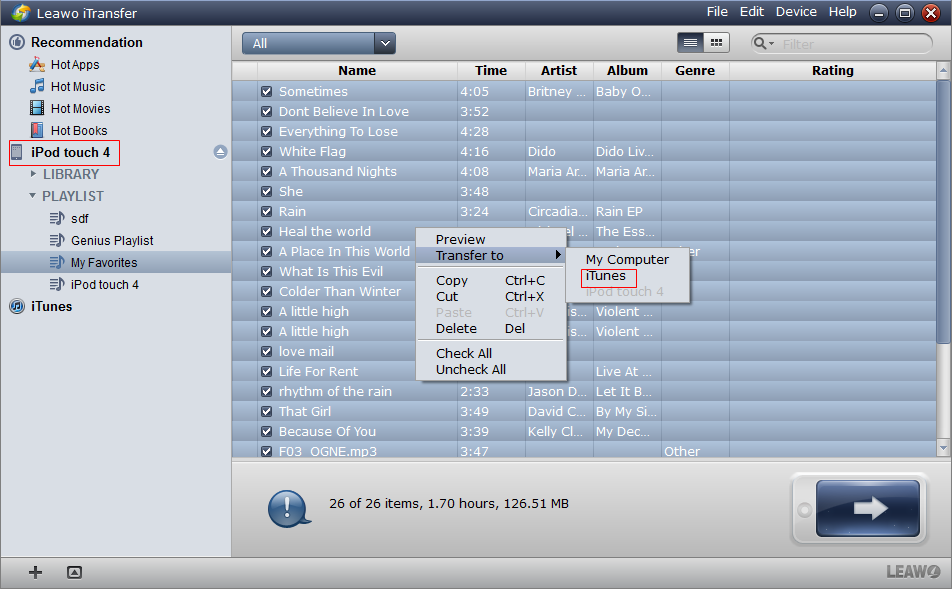
Task: Select the iTunes library in sidebar
Action: click(x=52, y=306)
